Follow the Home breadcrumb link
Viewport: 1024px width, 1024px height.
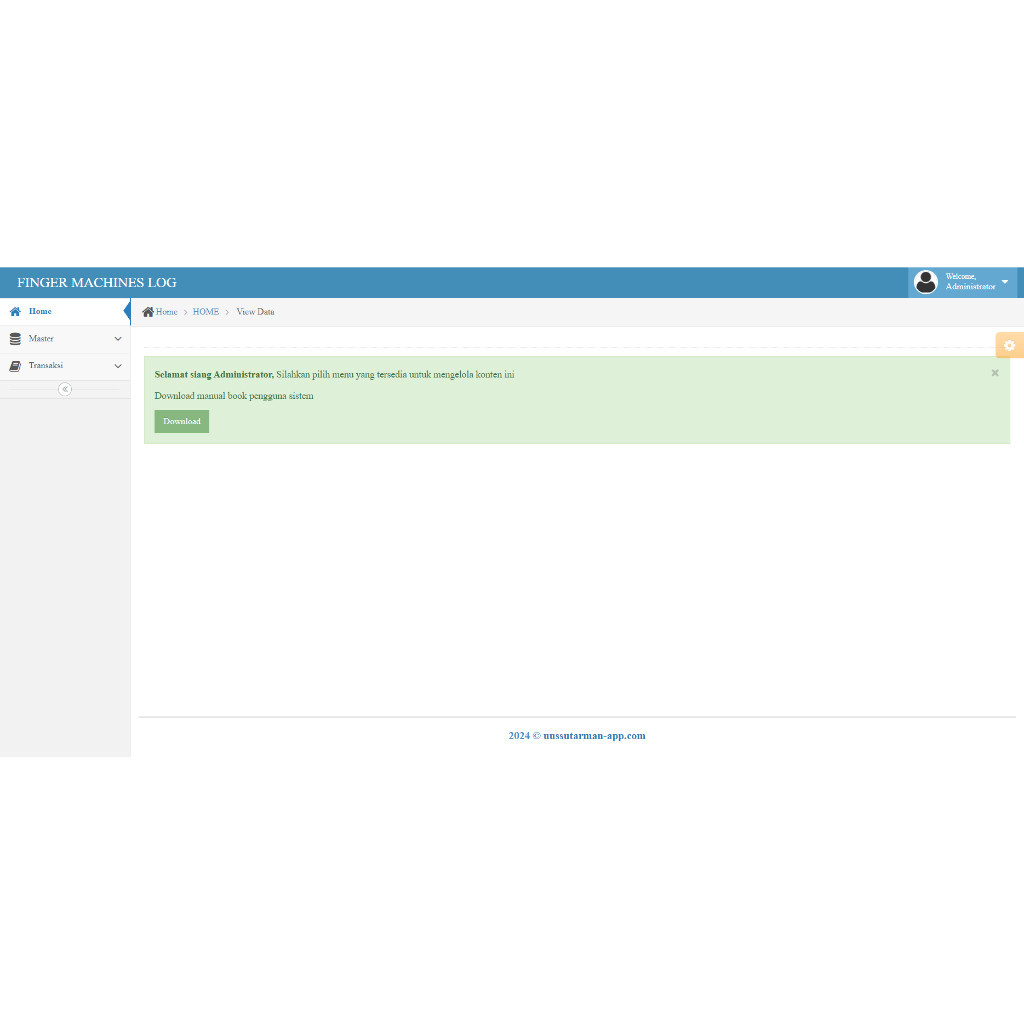[167, 312]
